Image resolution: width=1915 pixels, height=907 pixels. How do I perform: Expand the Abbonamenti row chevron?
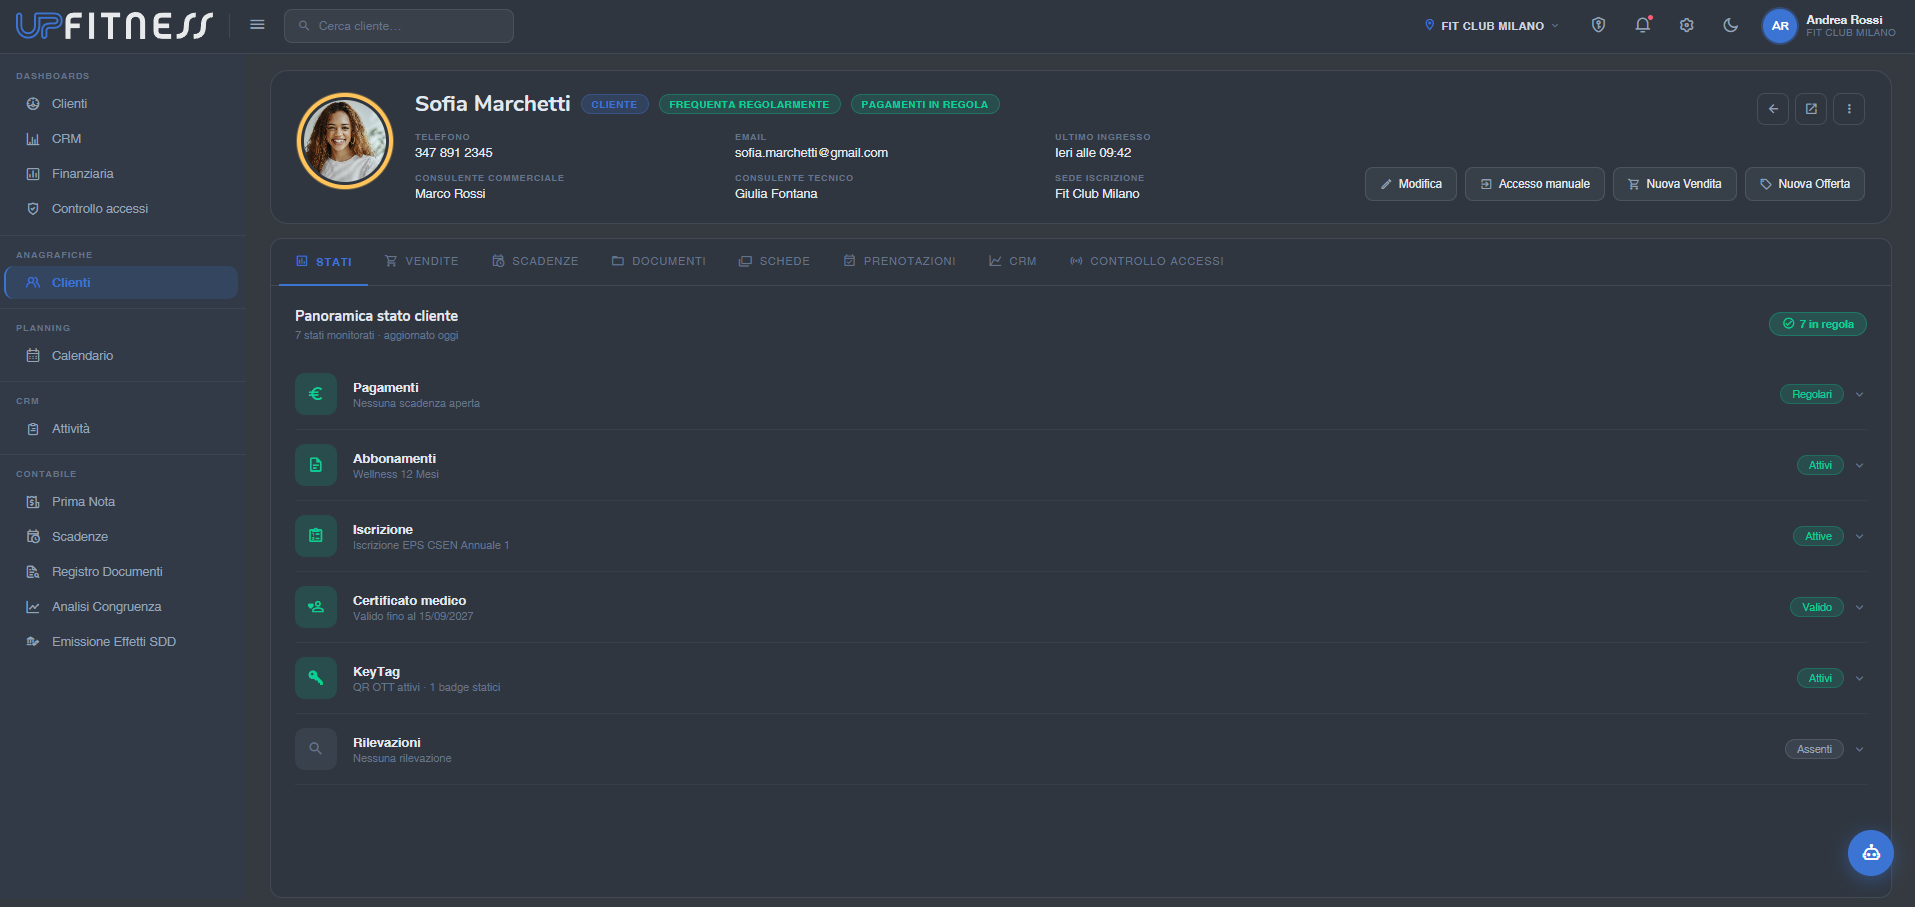tap(1859, 466)
